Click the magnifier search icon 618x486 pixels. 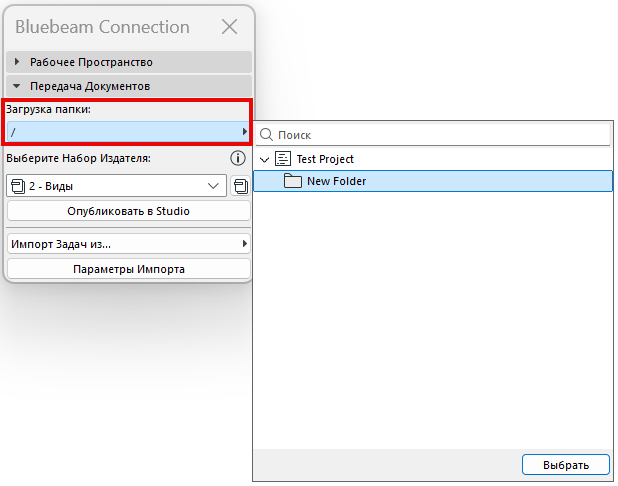pyautogui.click(x=267, y=134)
